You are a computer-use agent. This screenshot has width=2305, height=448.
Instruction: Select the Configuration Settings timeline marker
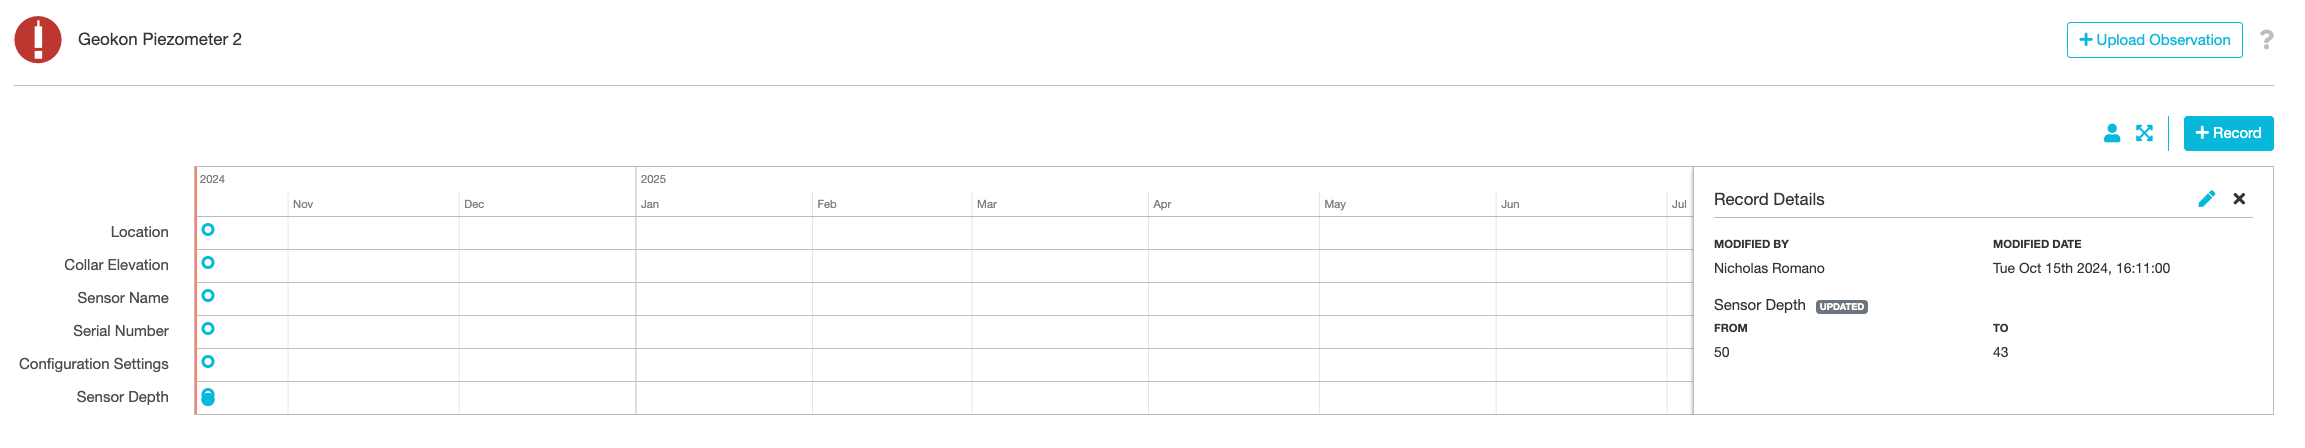click(208, 362)
